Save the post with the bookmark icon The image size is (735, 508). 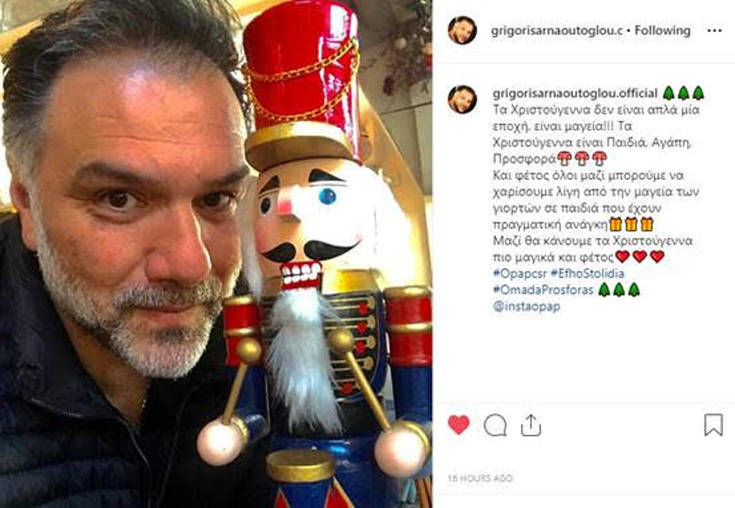(x=713, y=425)
